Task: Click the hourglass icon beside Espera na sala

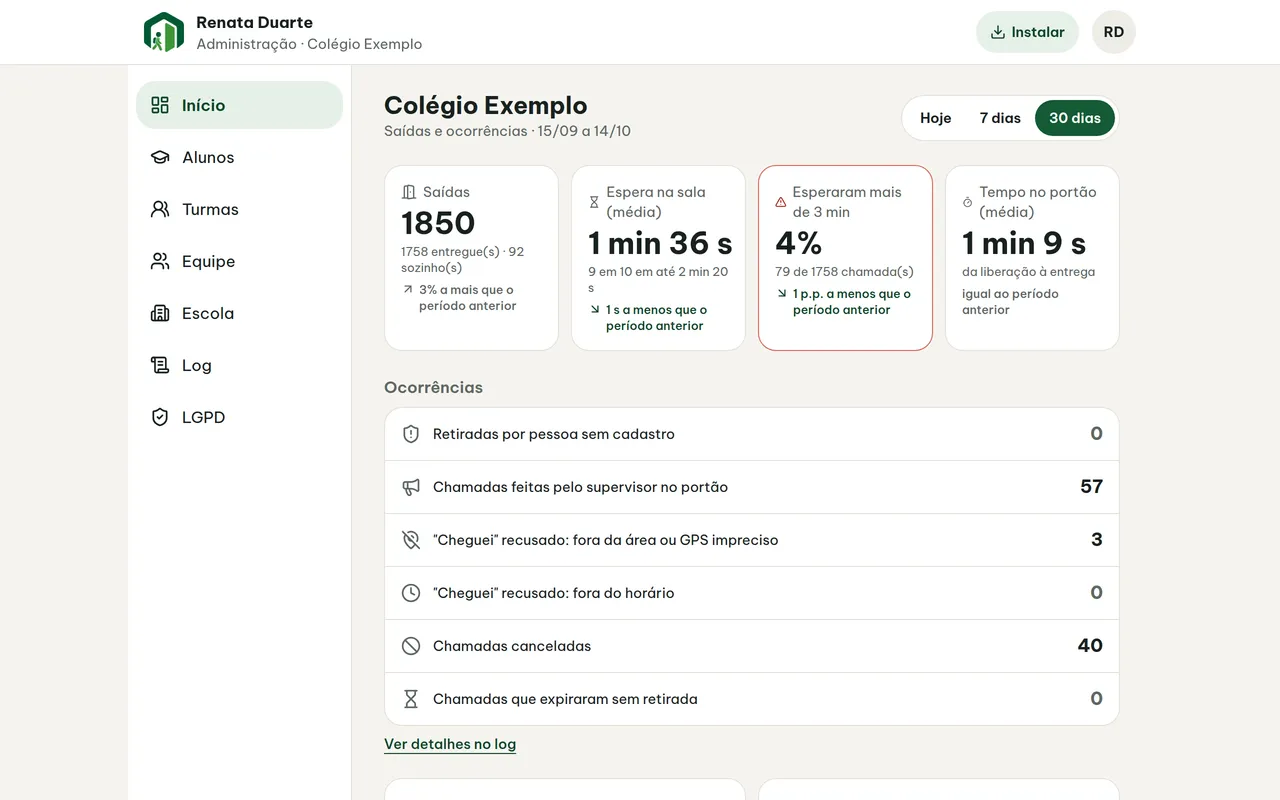Action: [x=594, y=202]
